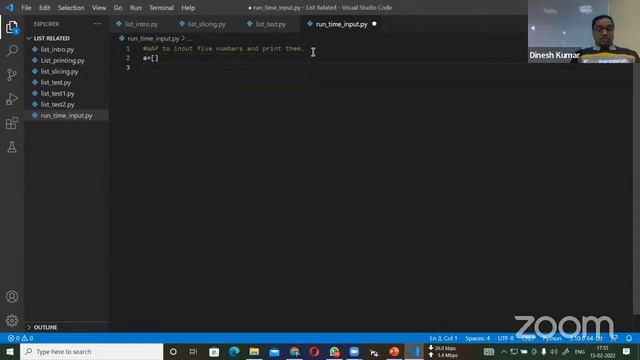Open Zoom app from taskbar

click(x=354, y=351)
